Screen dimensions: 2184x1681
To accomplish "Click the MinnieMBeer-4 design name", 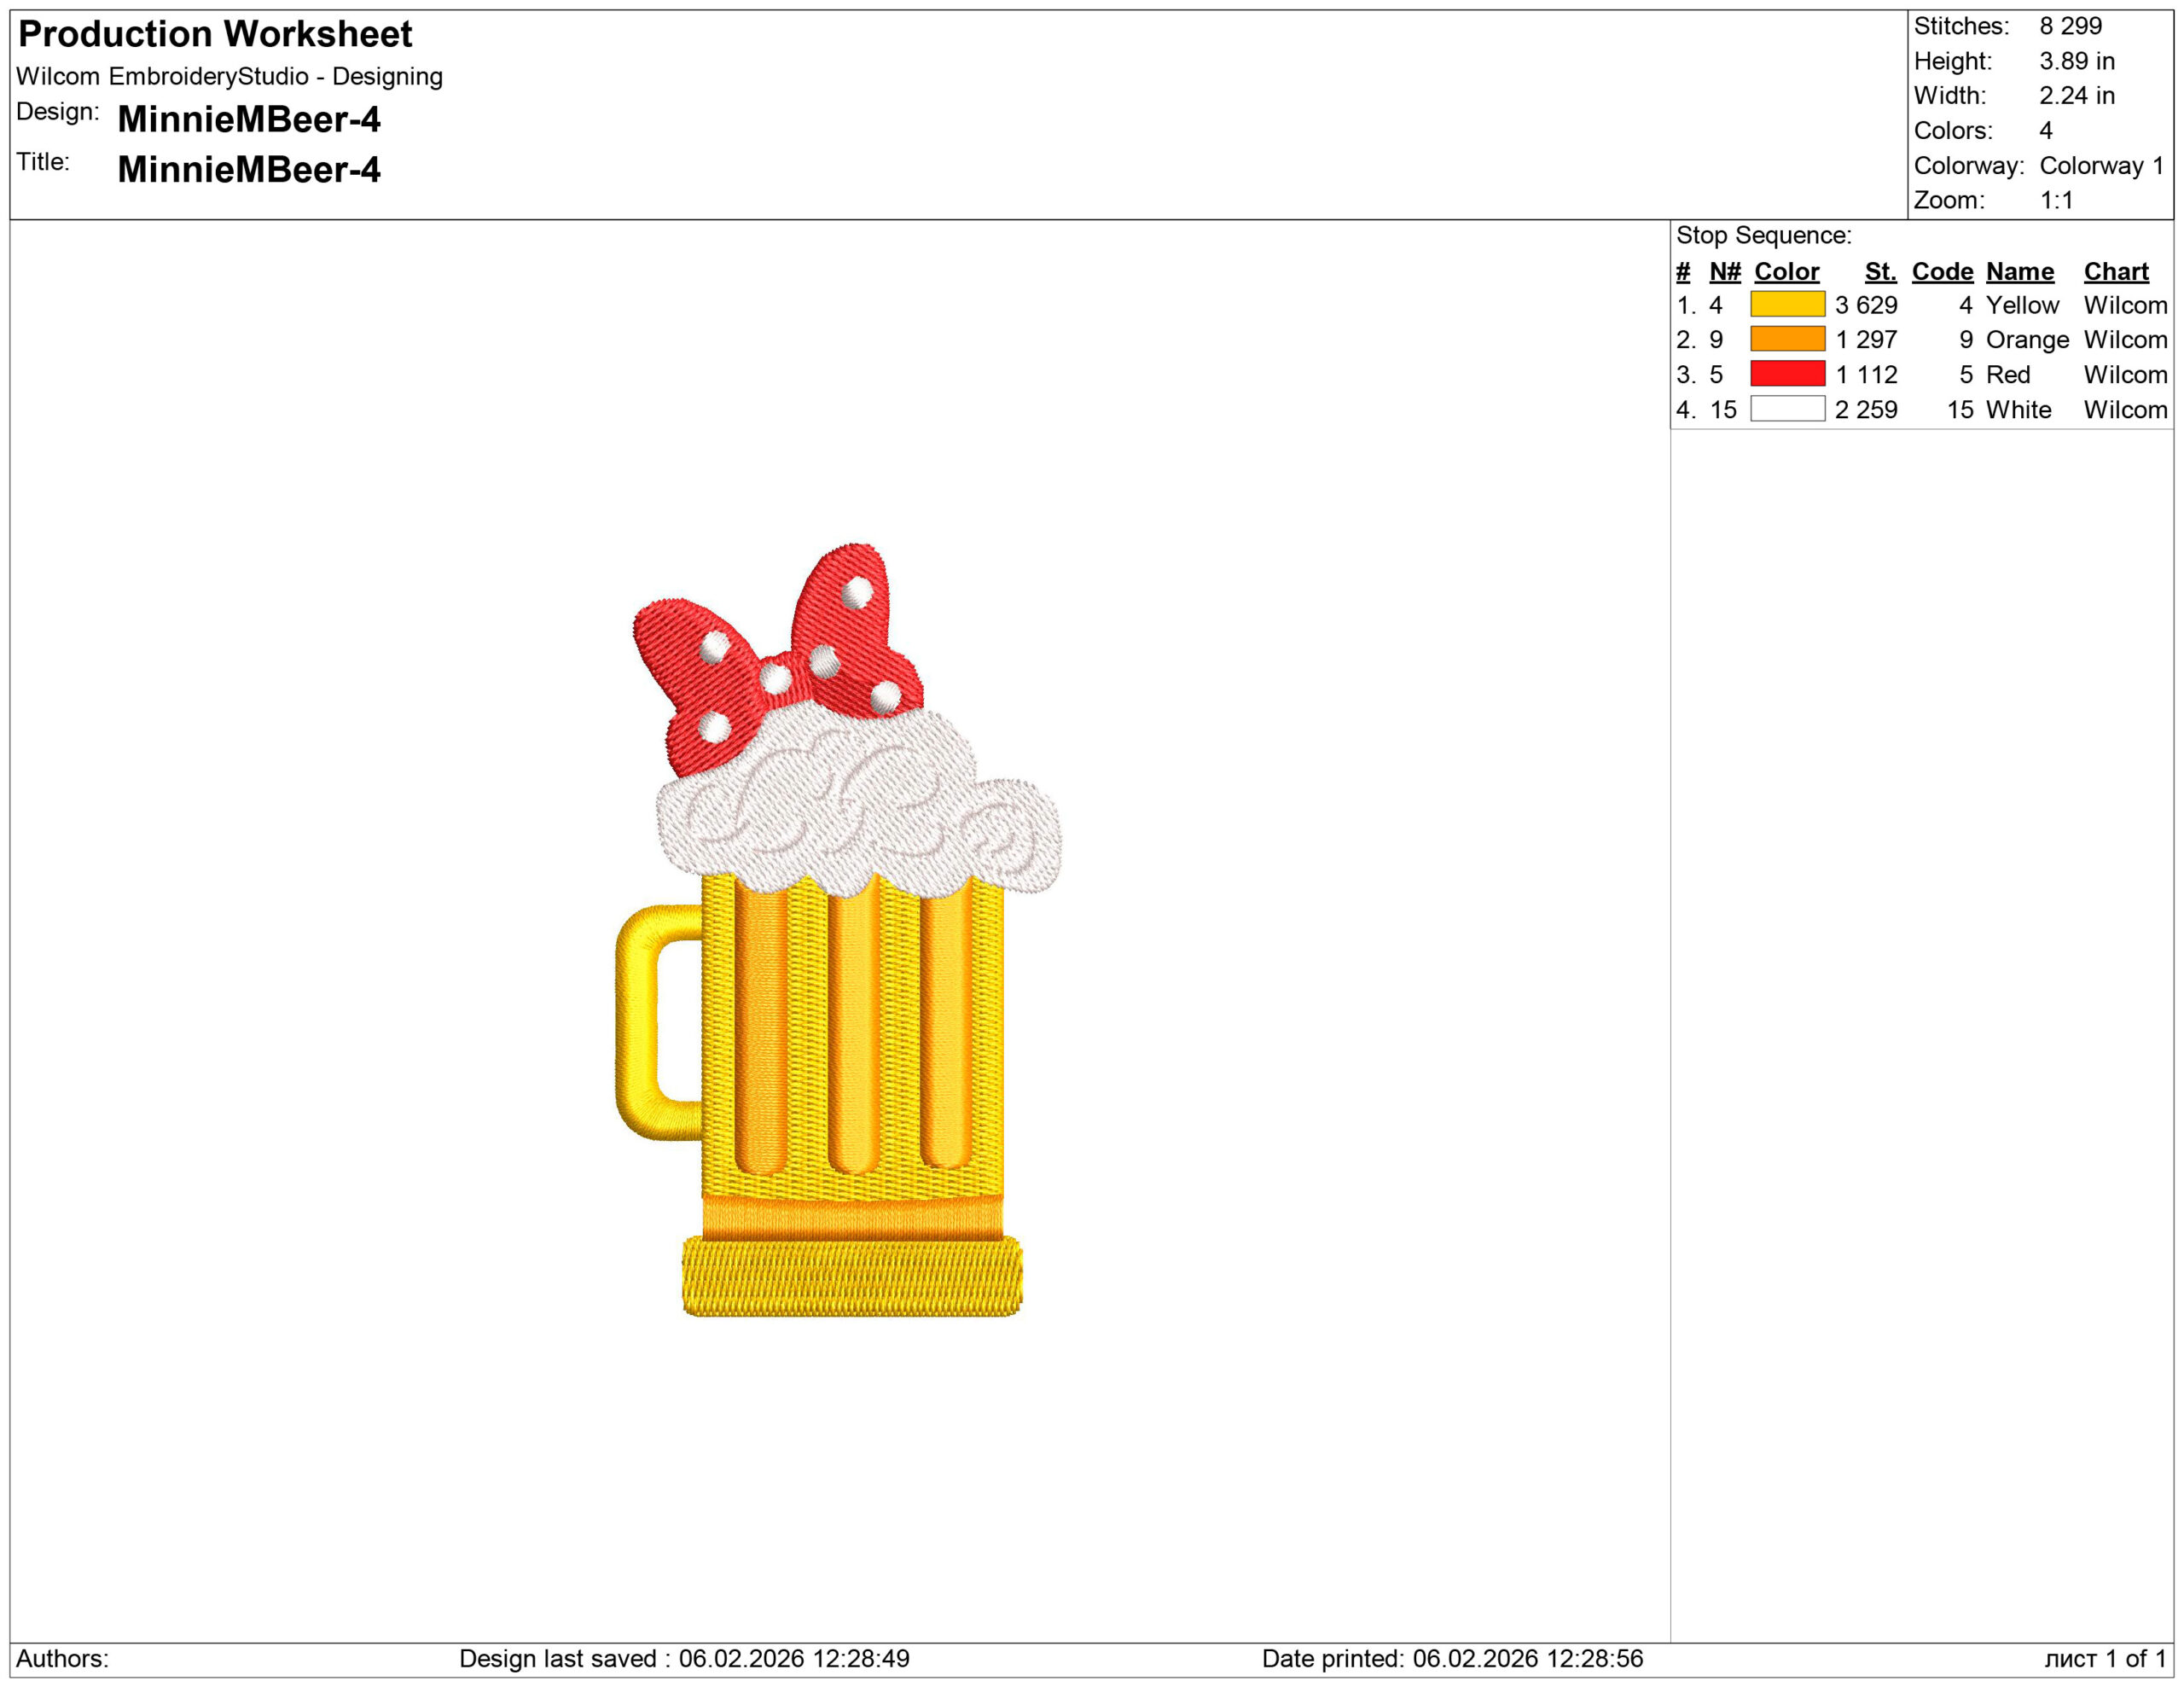I will coord(249,120).
